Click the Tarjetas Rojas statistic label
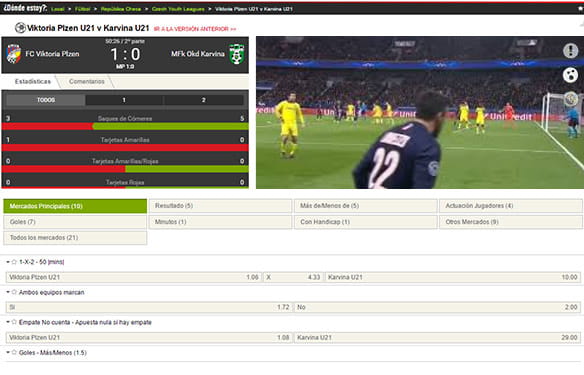The width and height of the screenshot is (584, 375). (125, 182)
